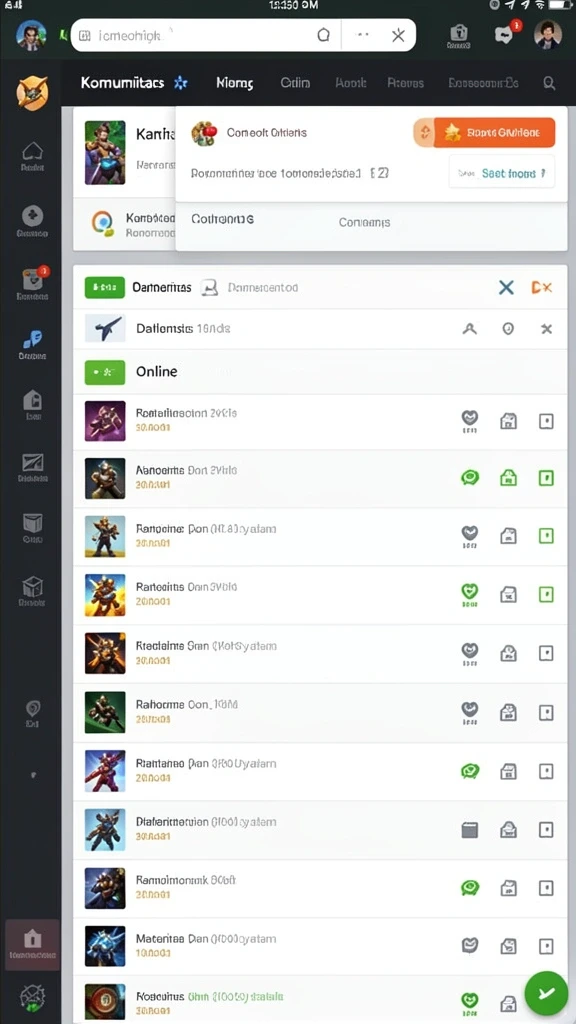Toggle the square box in the Ramnoimonmk row
Viewport: 576px width, 1024px height.
(x=546, y=888)
